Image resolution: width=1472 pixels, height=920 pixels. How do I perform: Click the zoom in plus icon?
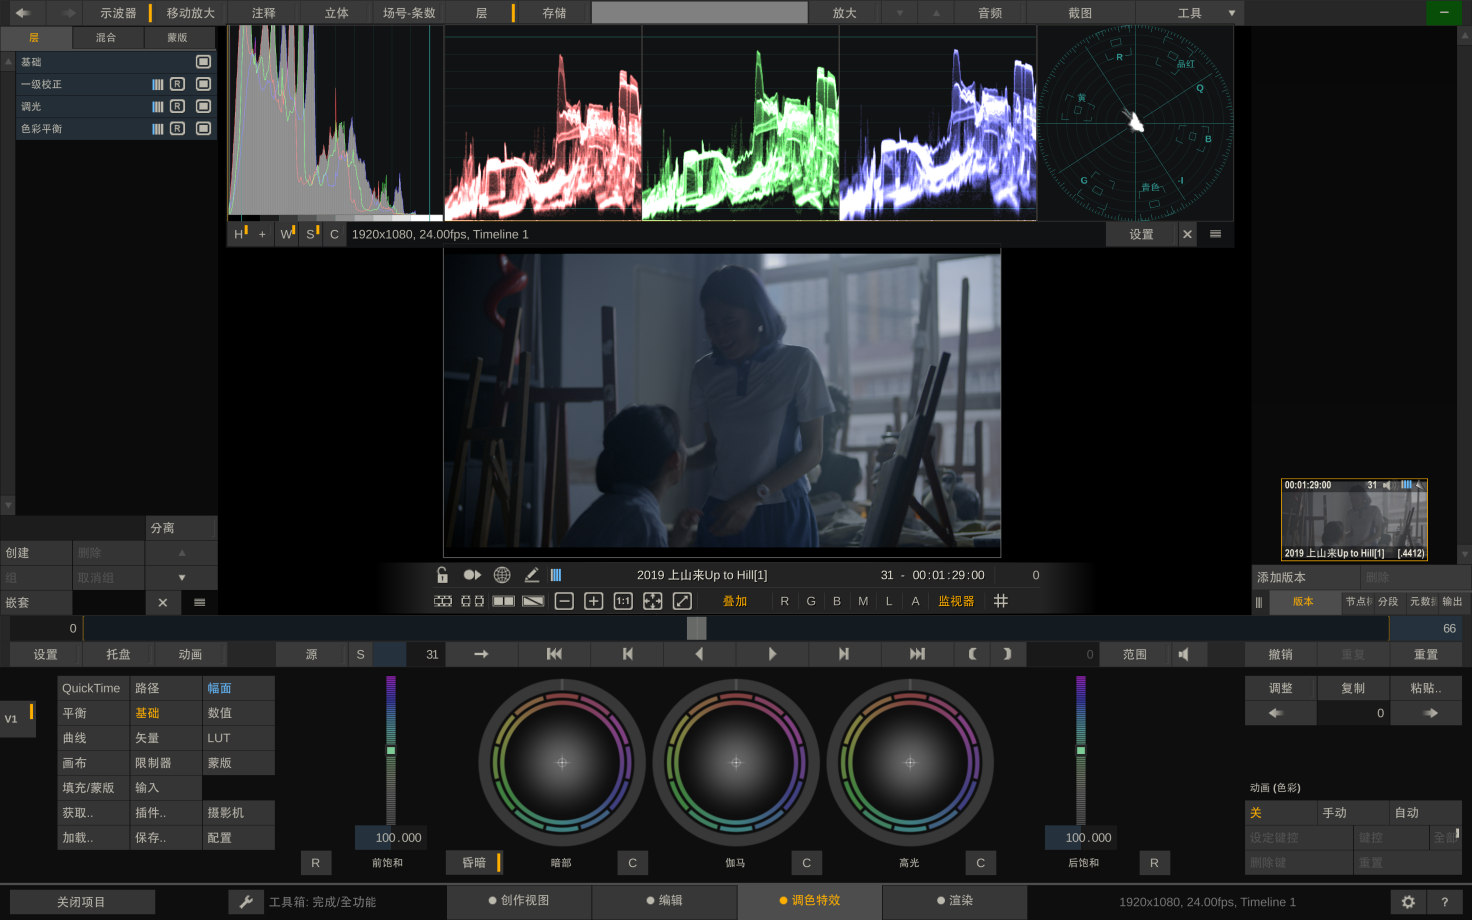pyautogui.click(x=594, y=601)
